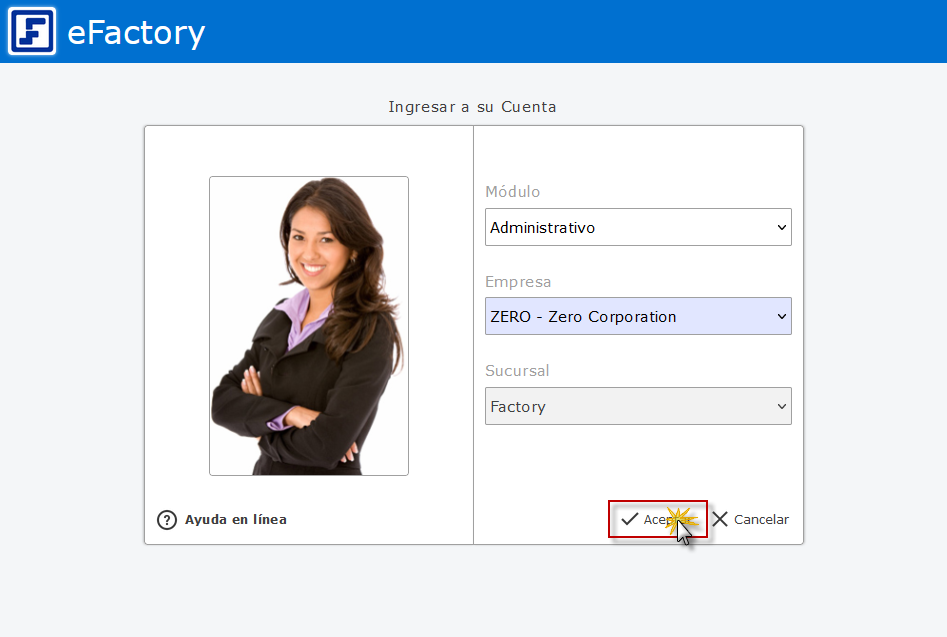Click the X icon beside Cancelar
Screen dimensions: 947x637
click(720, 520)
